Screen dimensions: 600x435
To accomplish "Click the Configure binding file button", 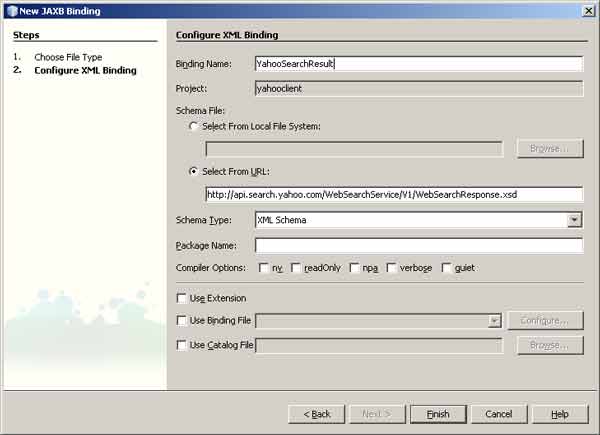I will coord(546,321).
